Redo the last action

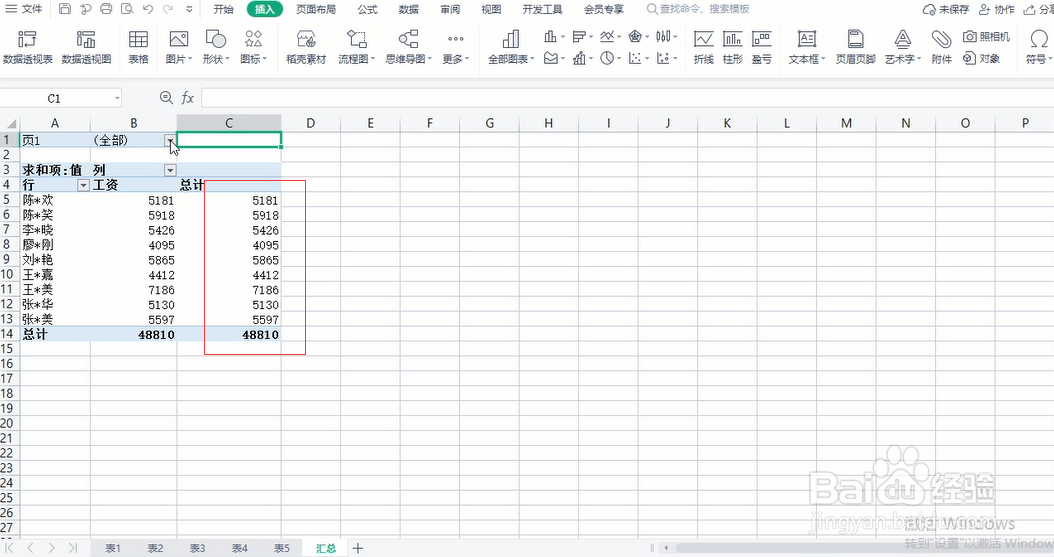(168, 9)
